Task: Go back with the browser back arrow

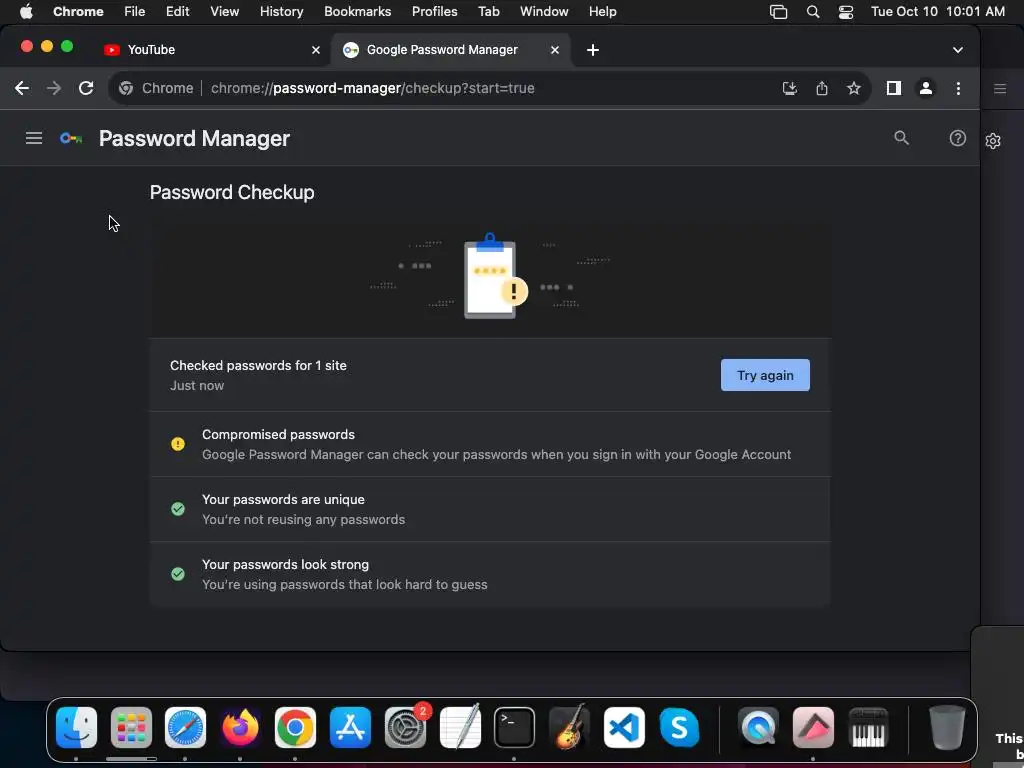Action: (22, 88)
